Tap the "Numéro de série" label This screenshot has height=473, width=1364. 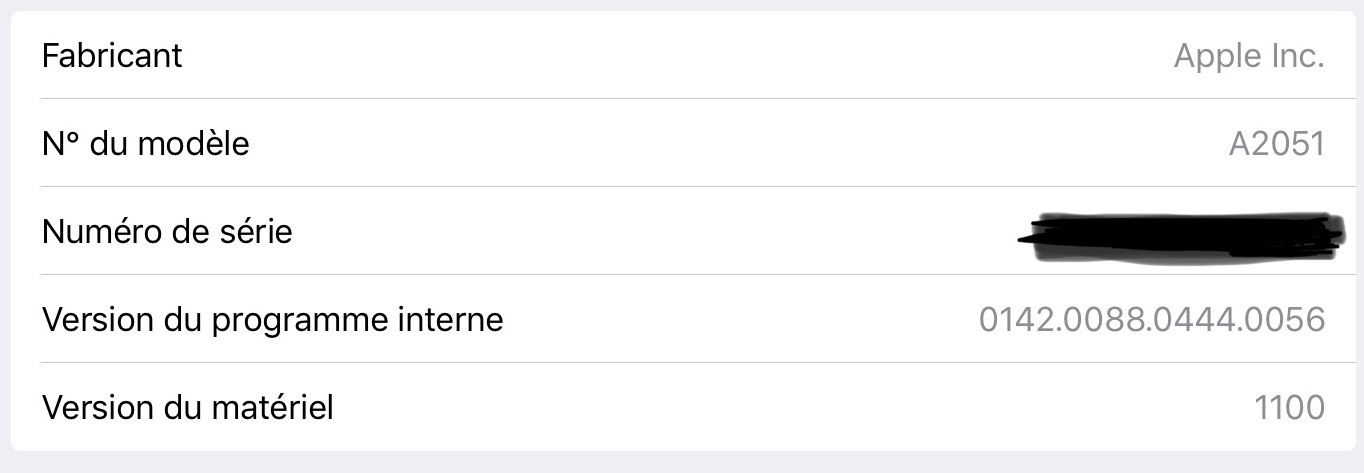point(167,232)
